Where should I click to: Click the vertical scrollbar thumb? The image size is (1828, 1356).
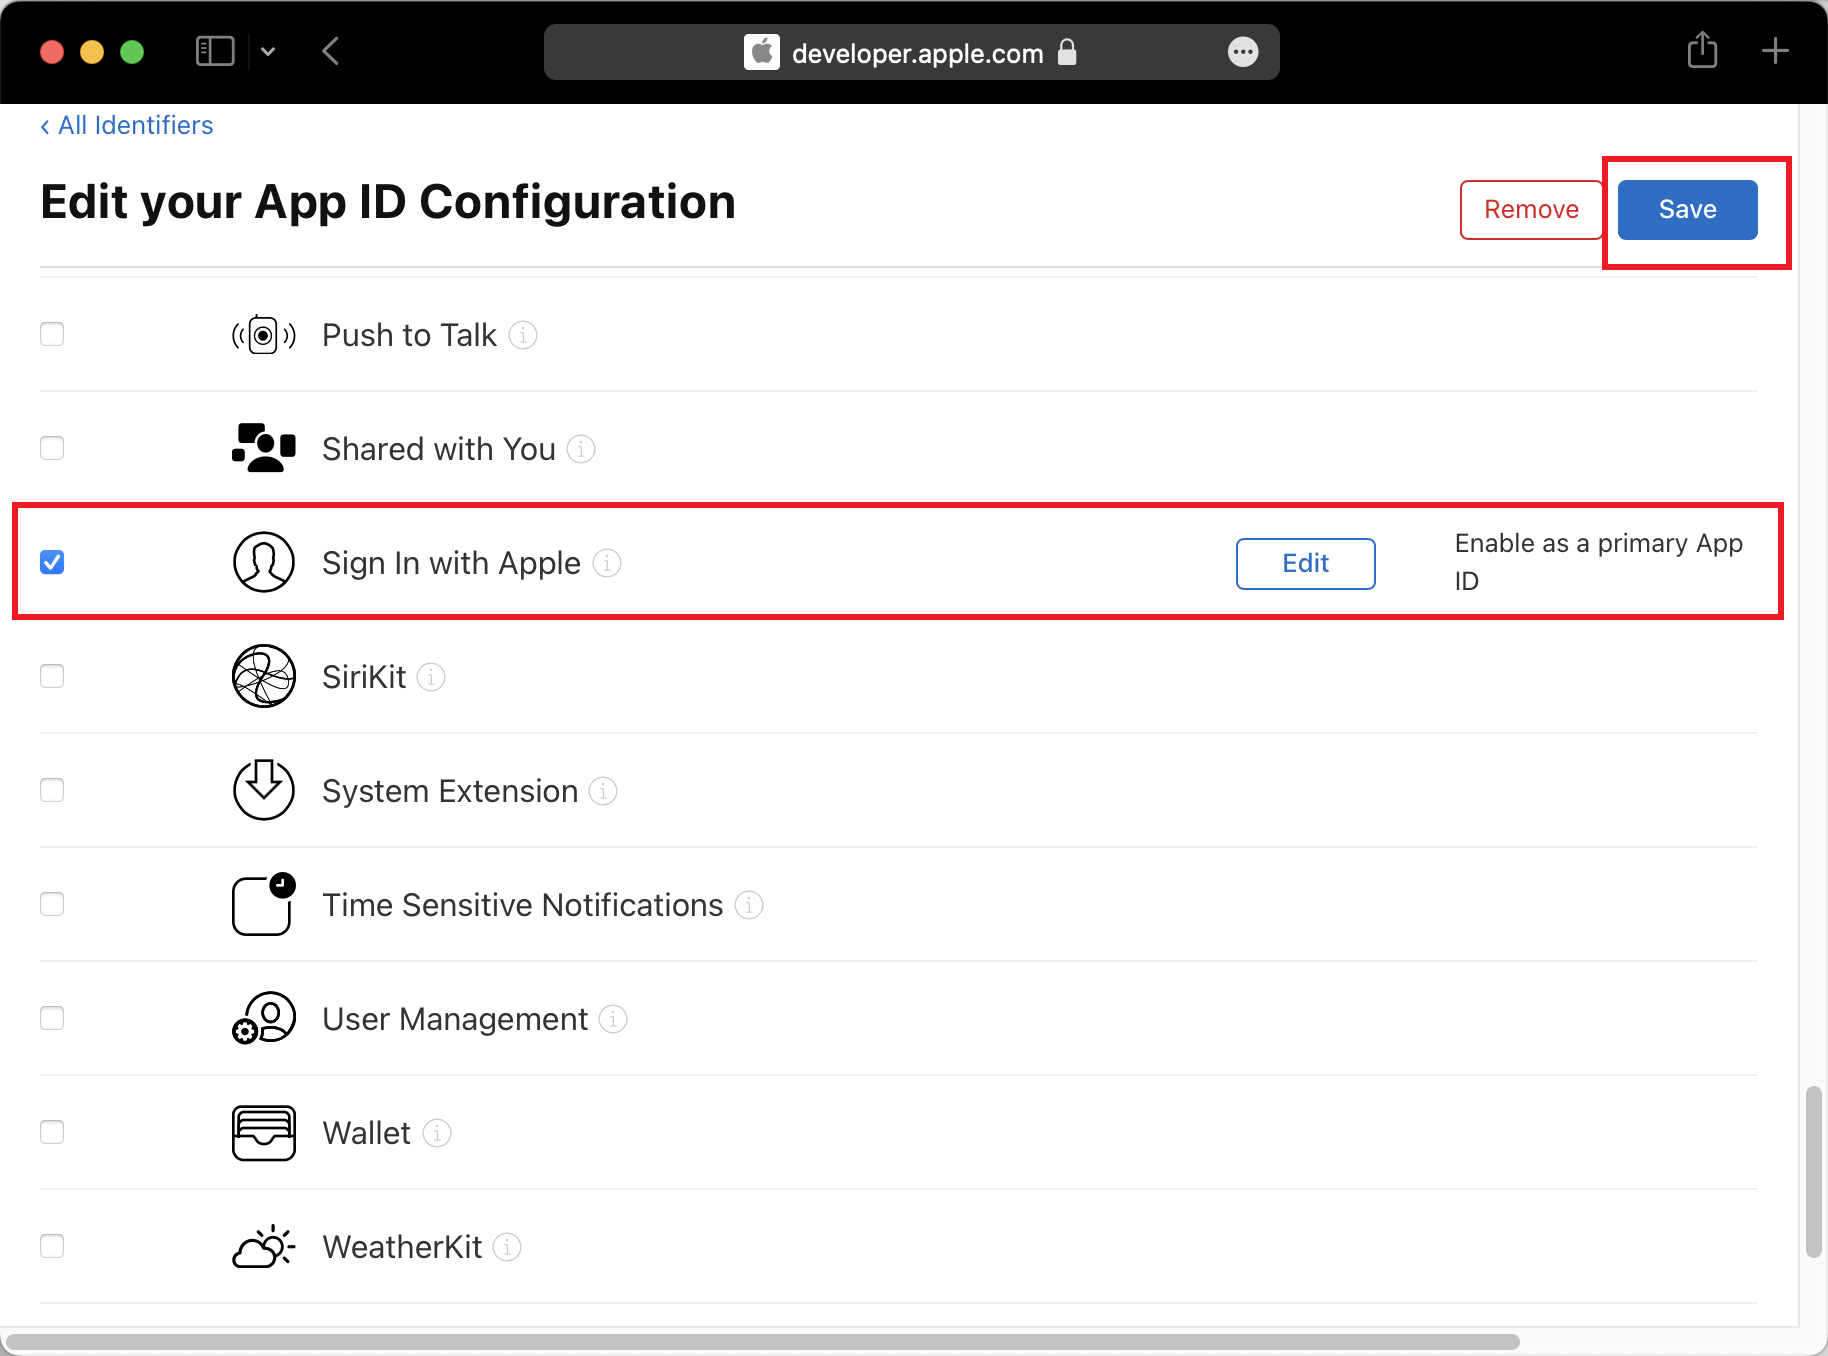coord(1814,1172)
